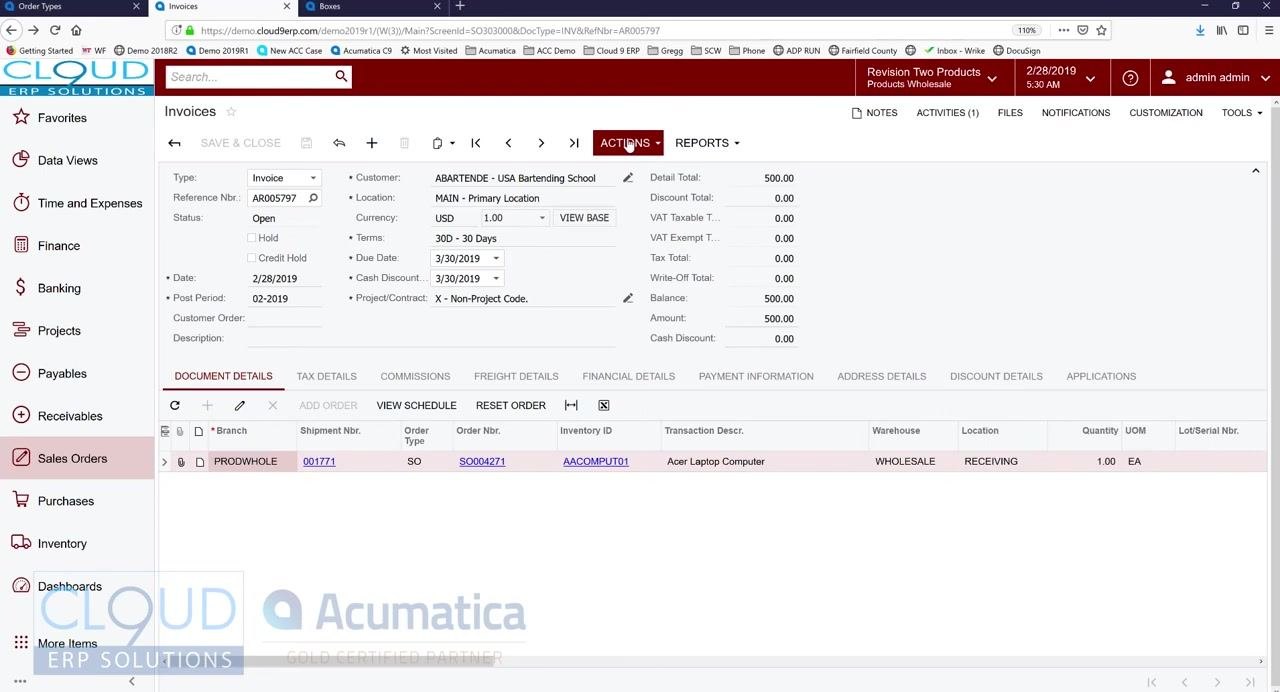Click the top Search field
Screen dimensions: 1280x692
249,77
